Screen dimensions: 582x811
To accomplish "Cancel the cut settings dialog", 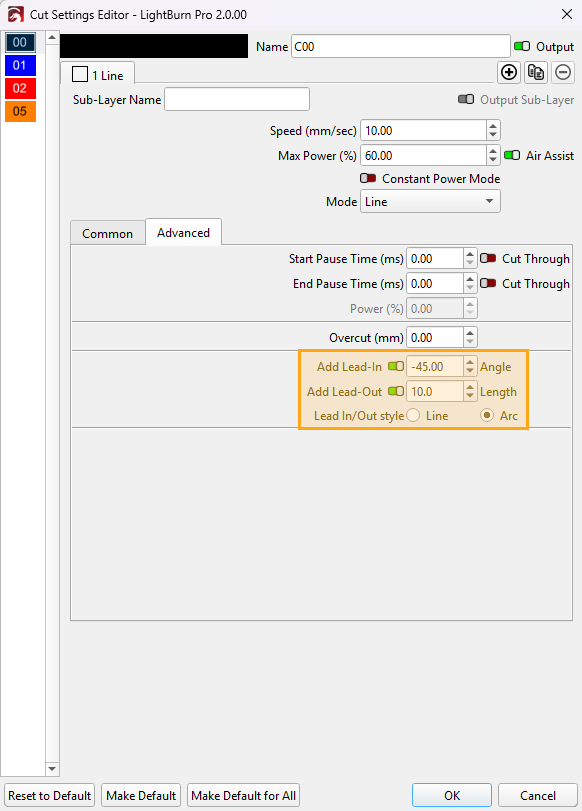I will click(x=538, y=795).
